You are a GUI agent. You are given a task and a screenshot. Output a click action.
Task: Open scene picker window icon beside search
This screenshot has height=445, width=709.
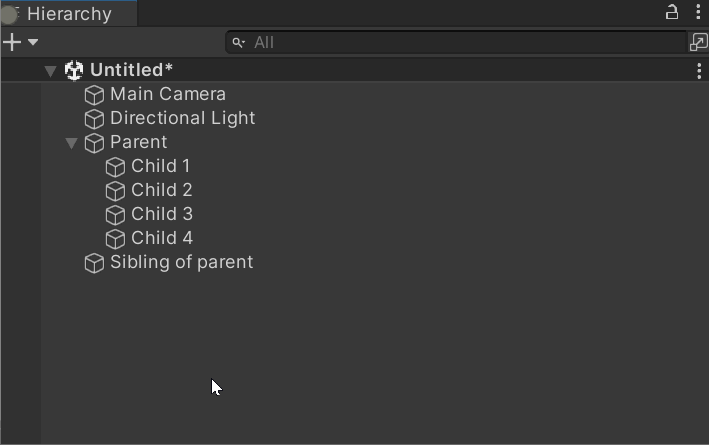[x=698, y=42]
